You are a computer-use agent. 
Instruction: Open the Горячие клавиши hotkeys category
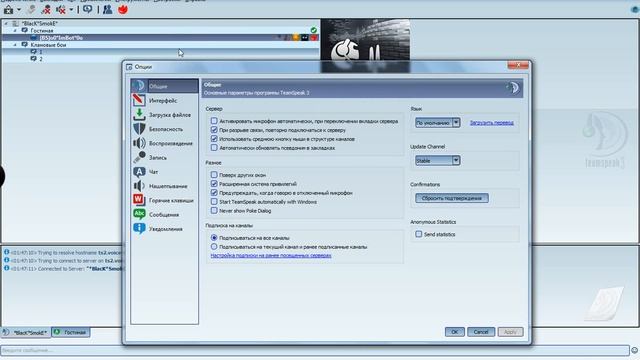164,200
